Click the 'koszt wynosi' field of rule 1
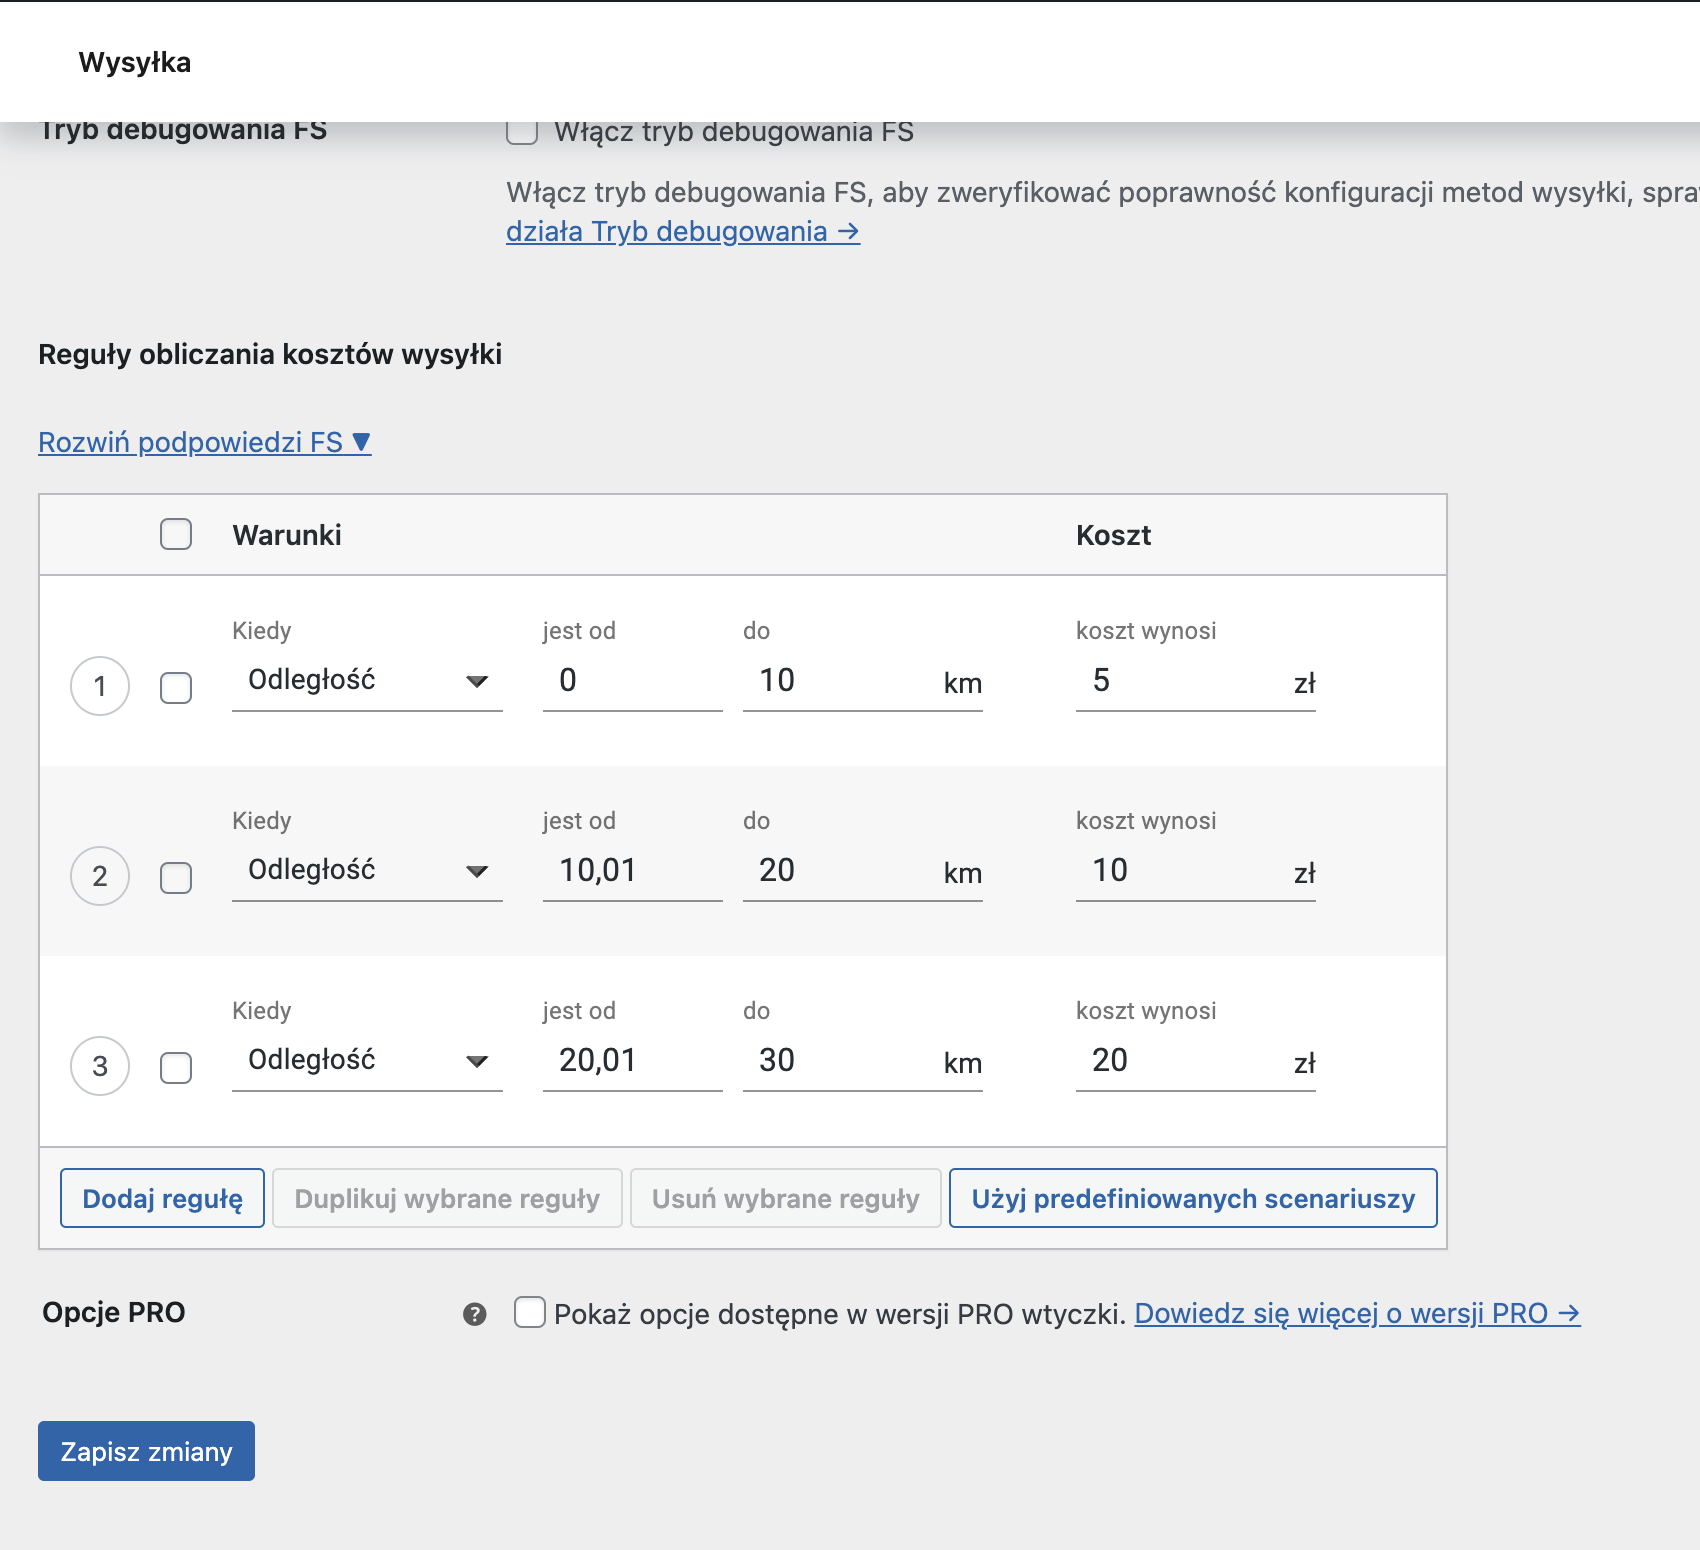Viewport: 1700px width, 1550px height. click(1195, 681)
